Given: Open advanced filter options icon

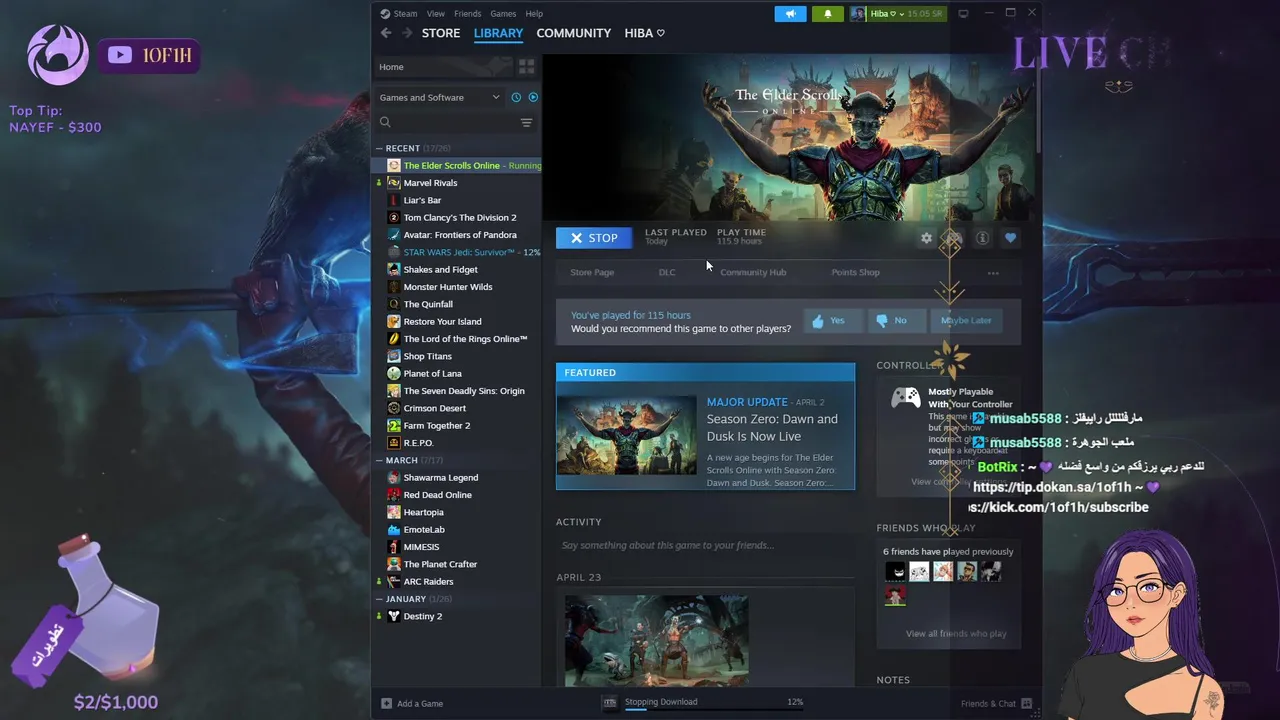Looking at the screenshot, I should coord(526,122).
